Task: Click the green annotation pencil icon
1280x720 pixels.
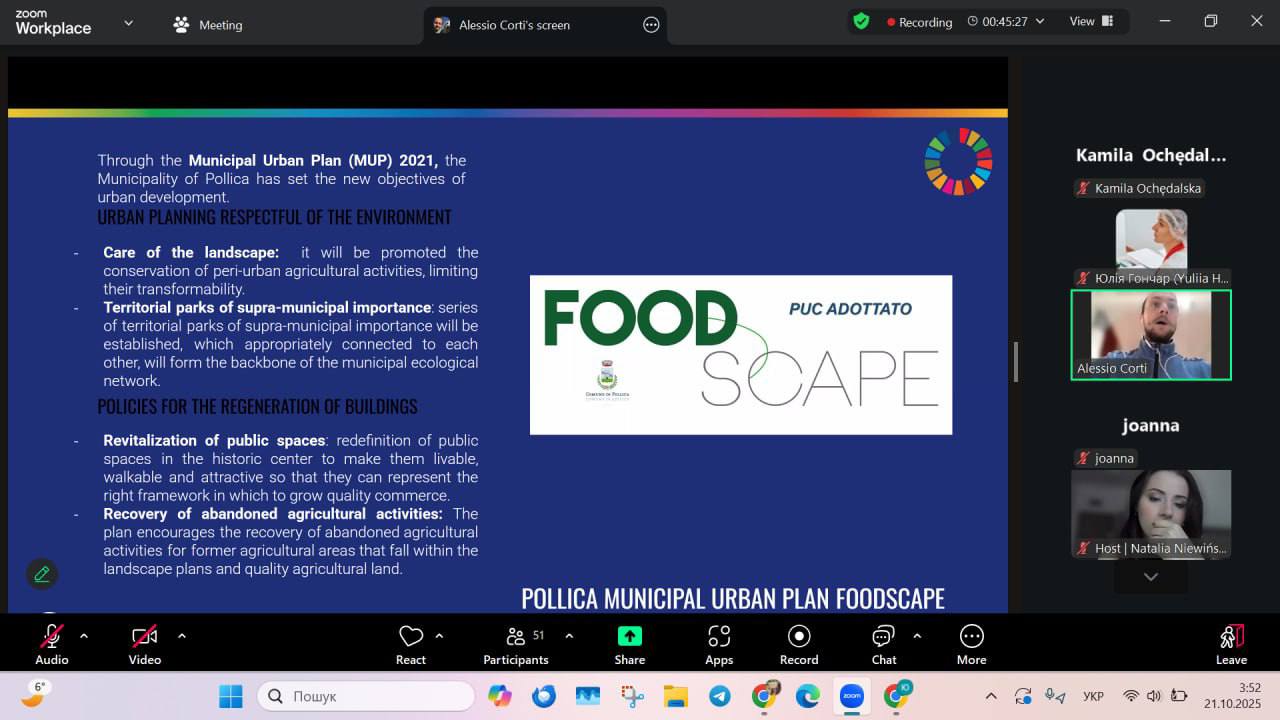Action: (42, 574)
